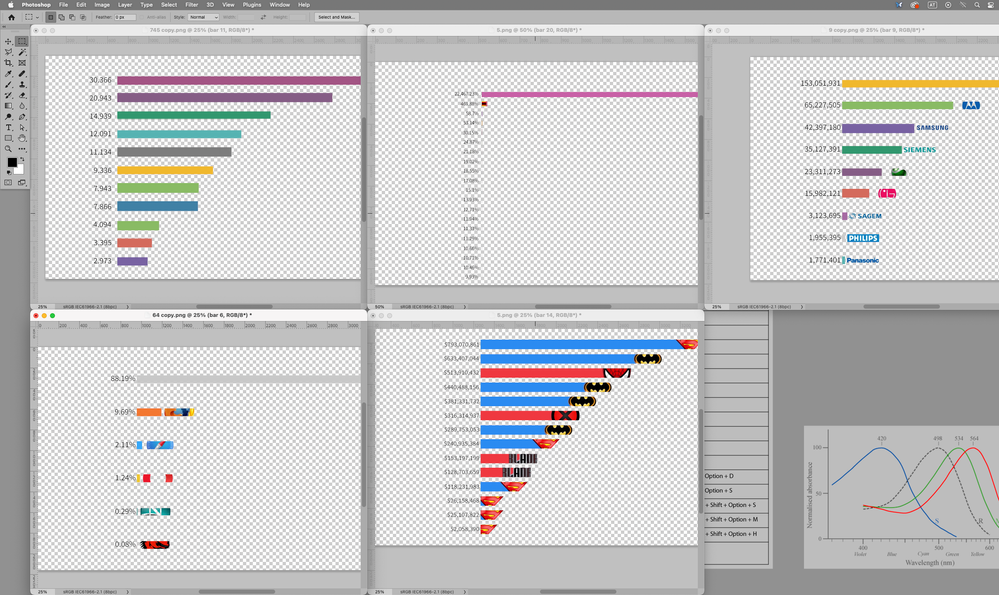Select the Crop tool
The height and width of the screenshot is (595, 999).
(8, 63)
